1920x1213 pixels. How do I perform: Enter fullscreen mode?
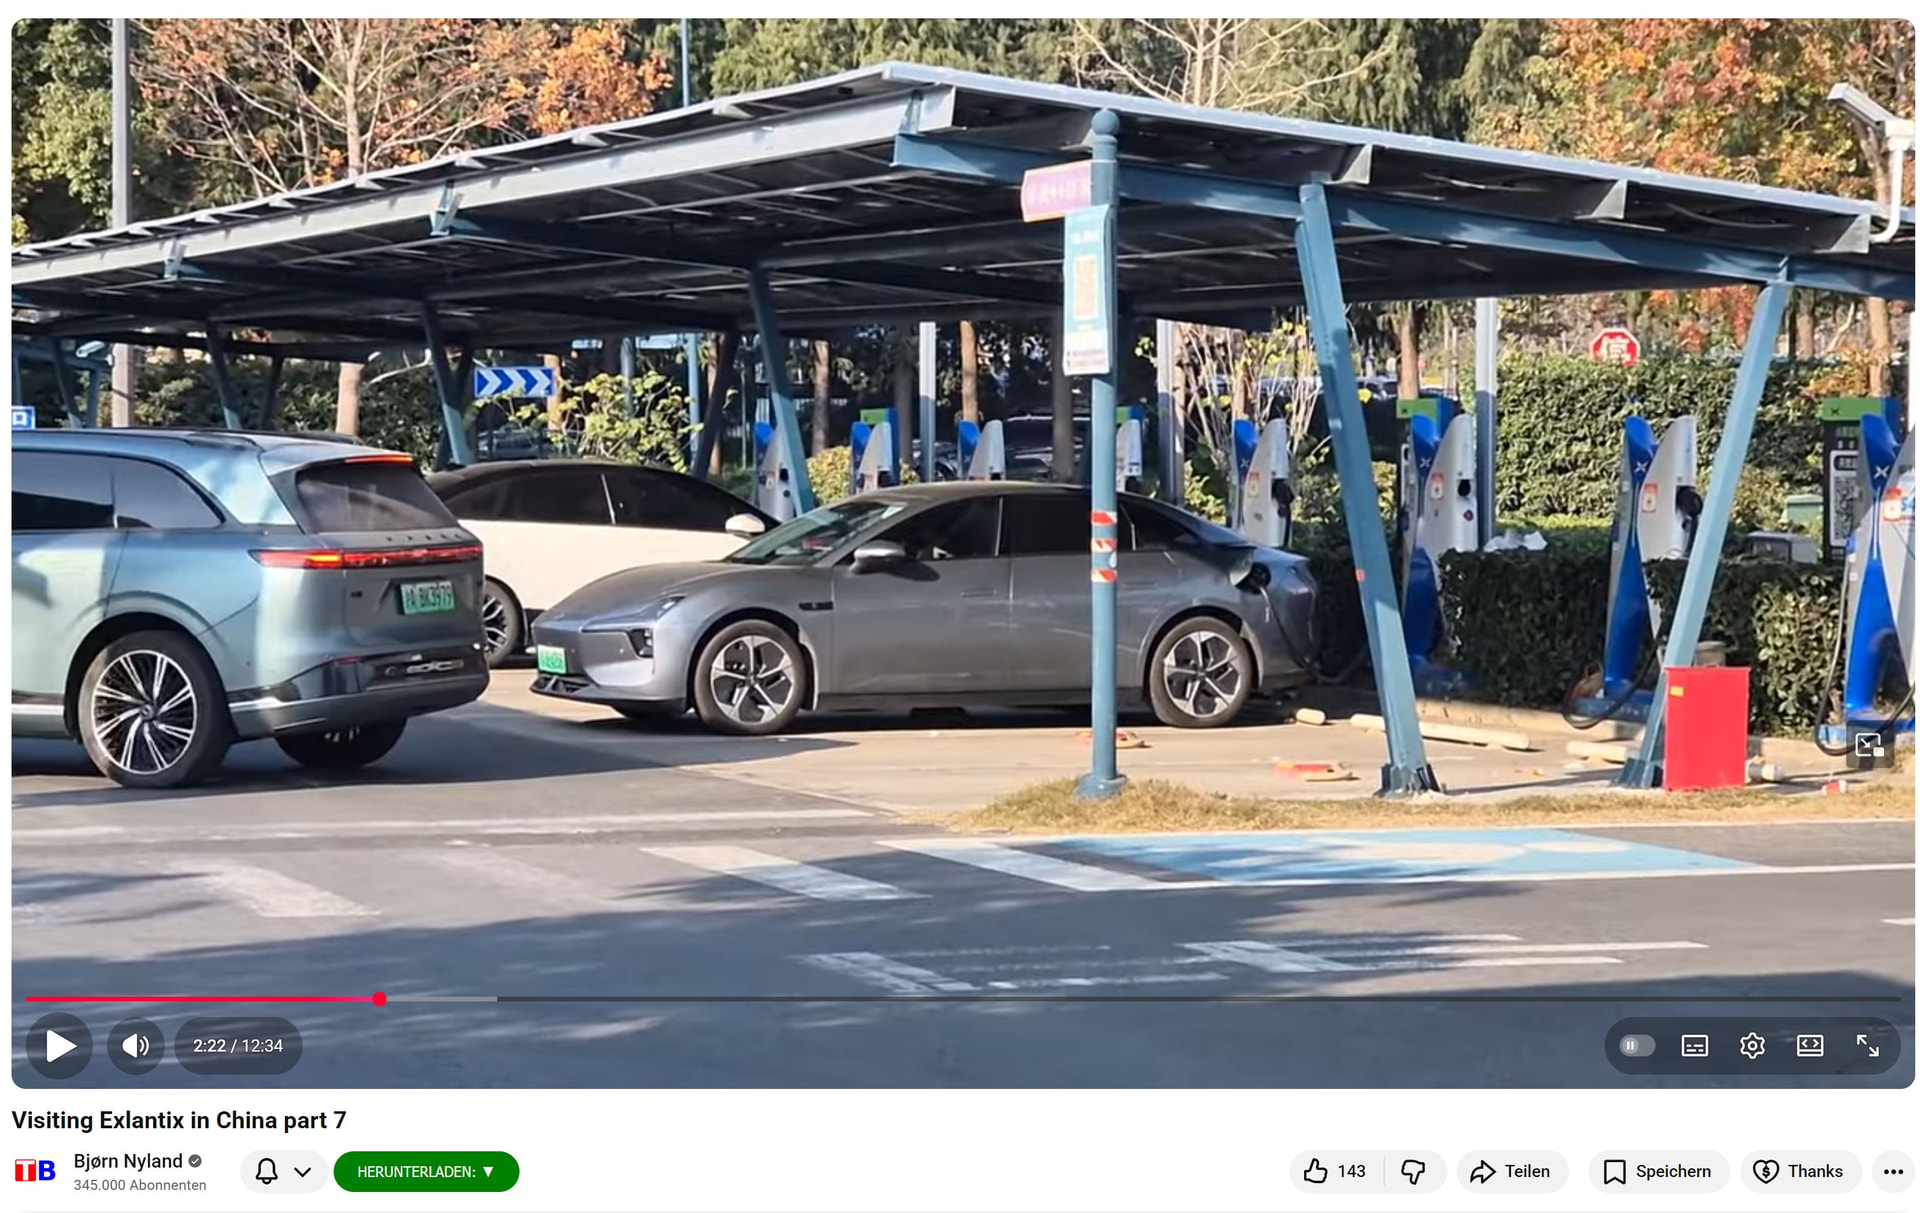coord(1867,1046)
